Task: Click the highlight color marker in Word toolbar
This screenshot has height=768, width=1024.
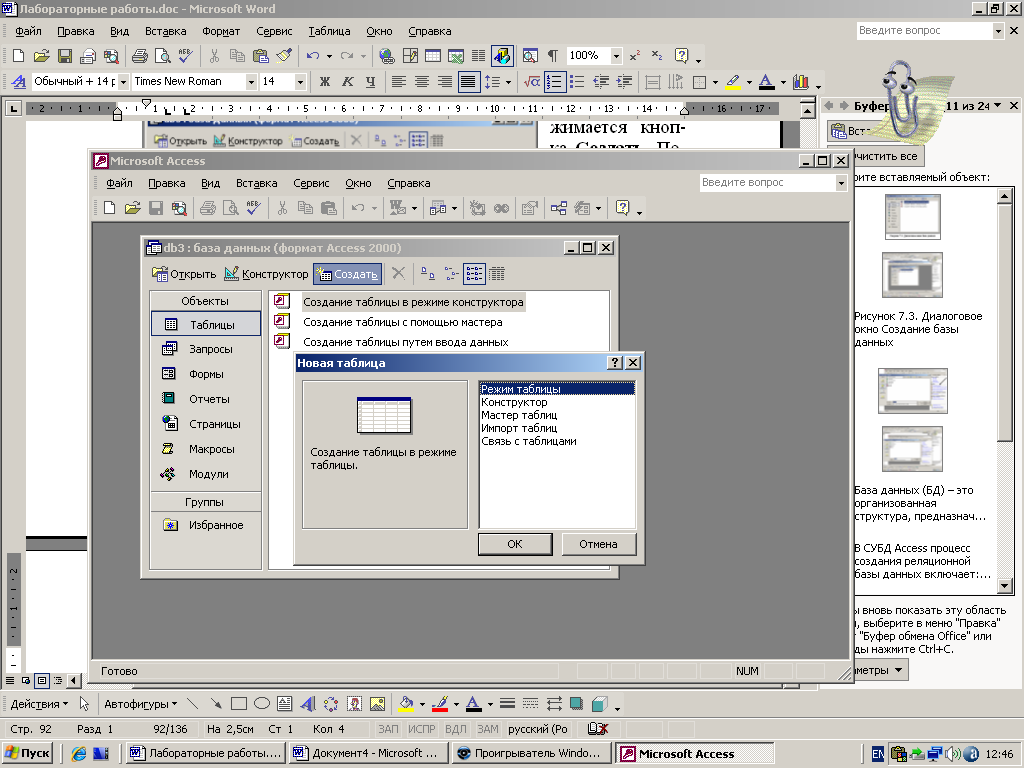Action: (733, 82)
